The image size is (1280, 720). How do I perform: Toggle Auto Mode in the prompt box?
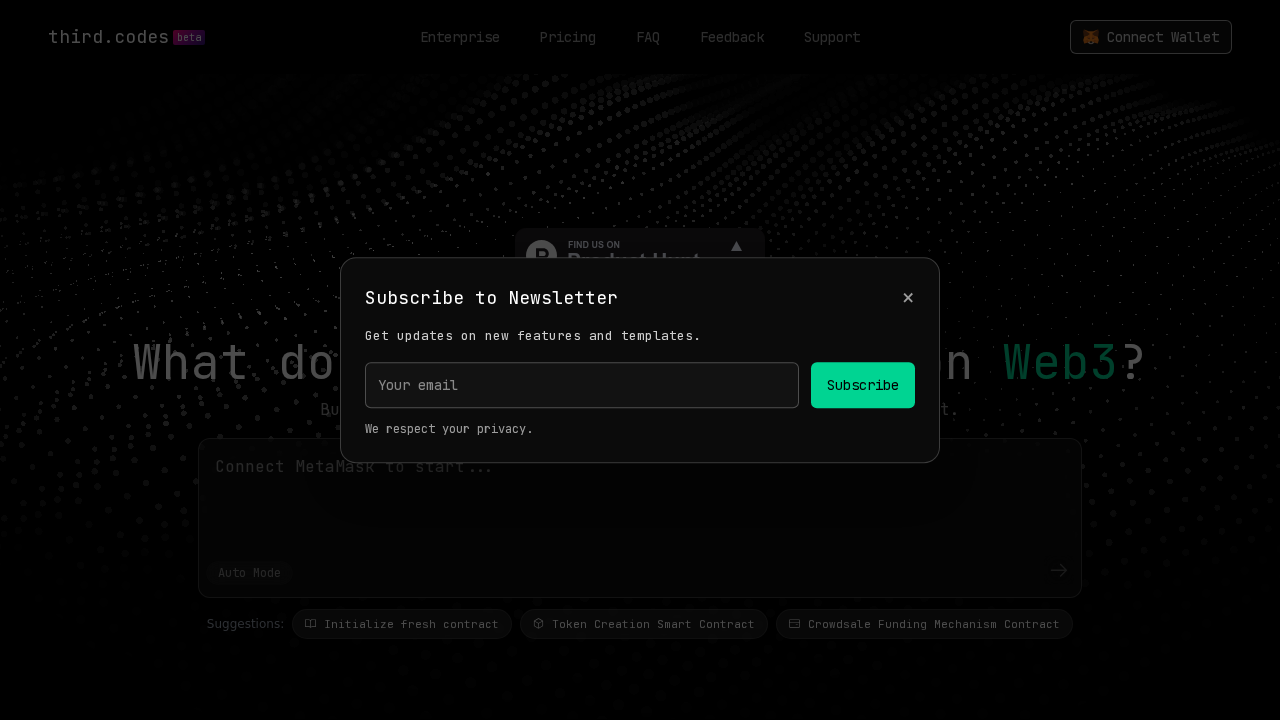[249, 572]
